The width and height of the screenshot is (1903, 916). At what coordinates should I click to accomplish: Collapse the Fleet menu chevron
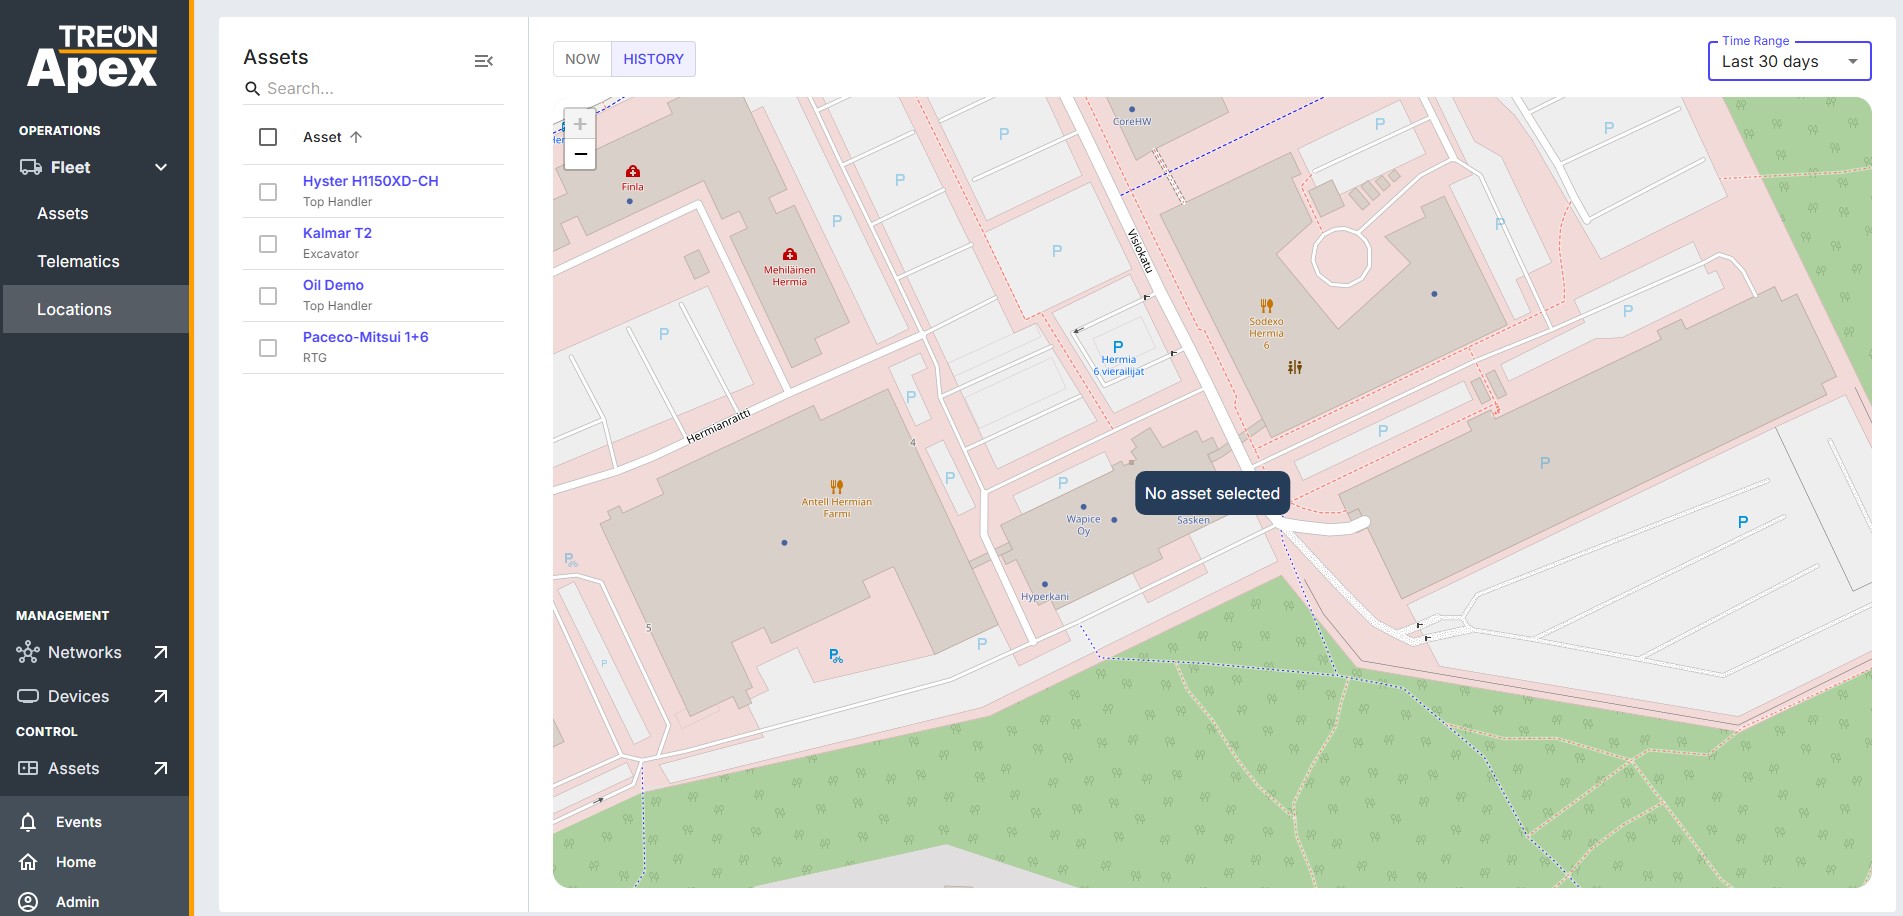point(161,167)
